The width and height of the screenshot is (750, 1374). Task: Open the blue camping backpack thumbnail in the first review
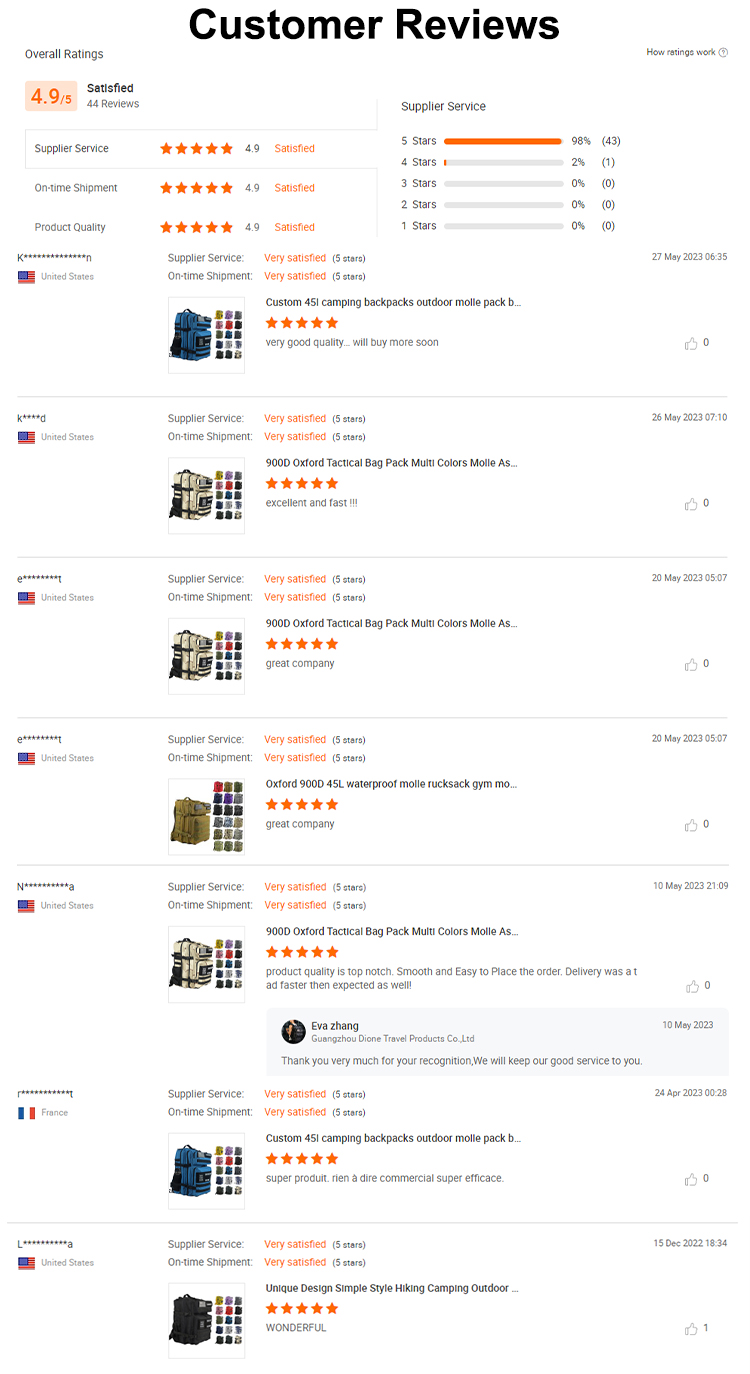[206, 335]
